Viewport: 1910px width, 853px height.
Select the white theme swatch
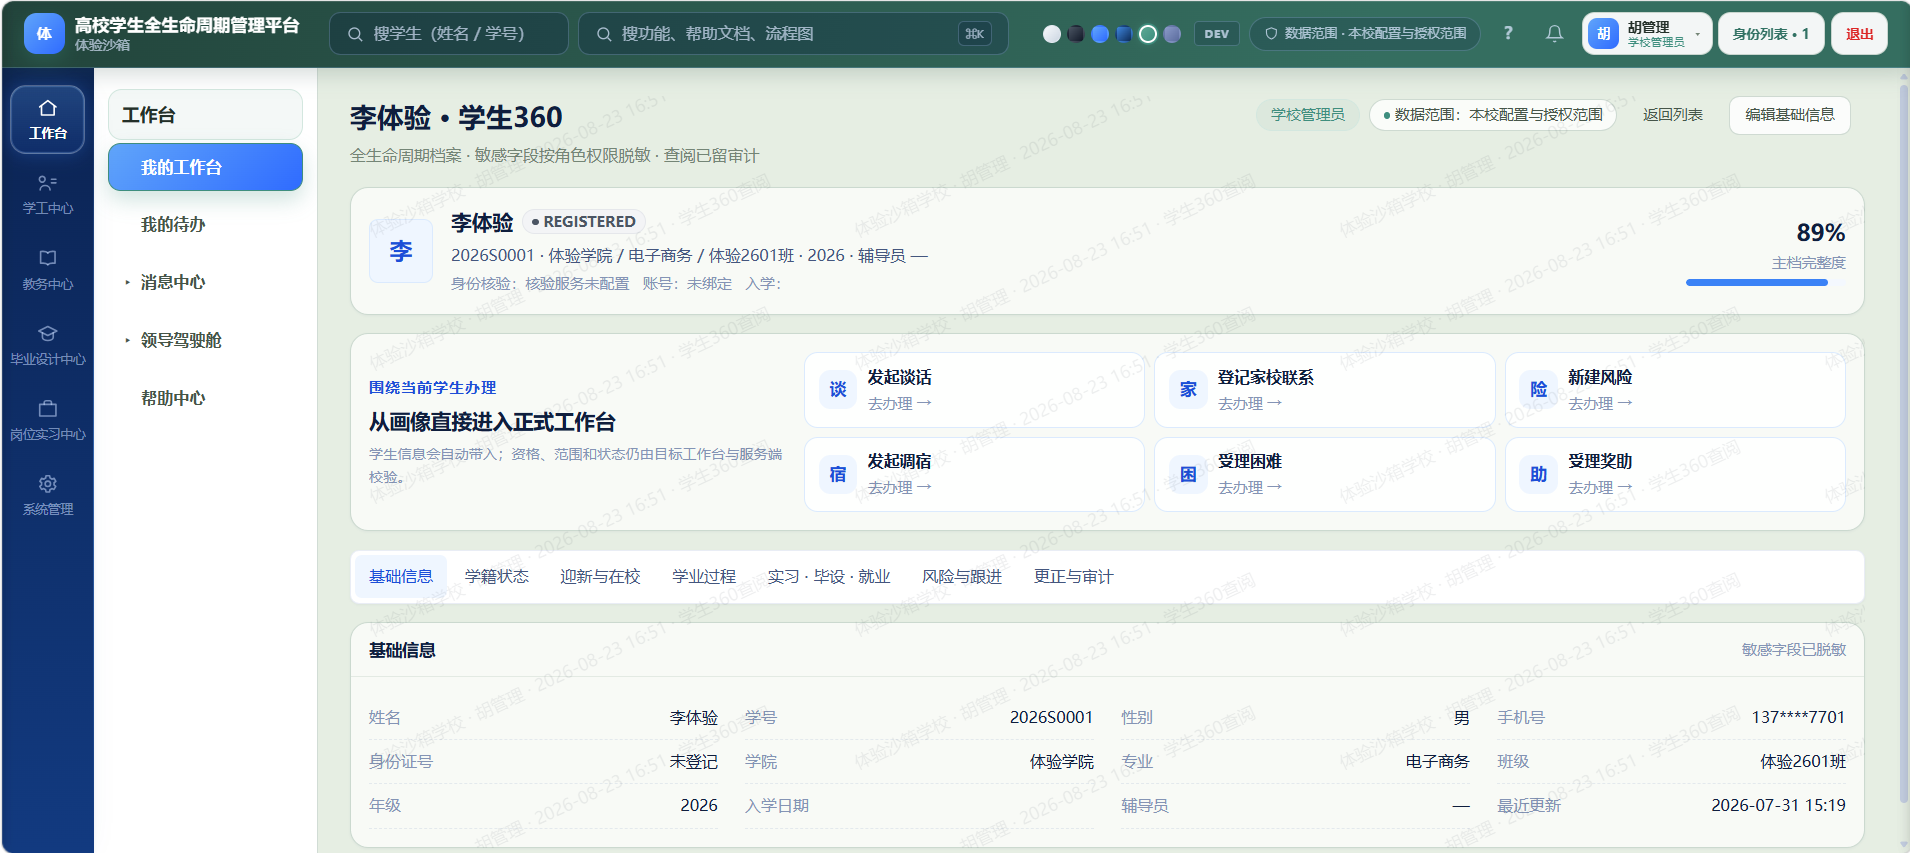click(1052, 34)
